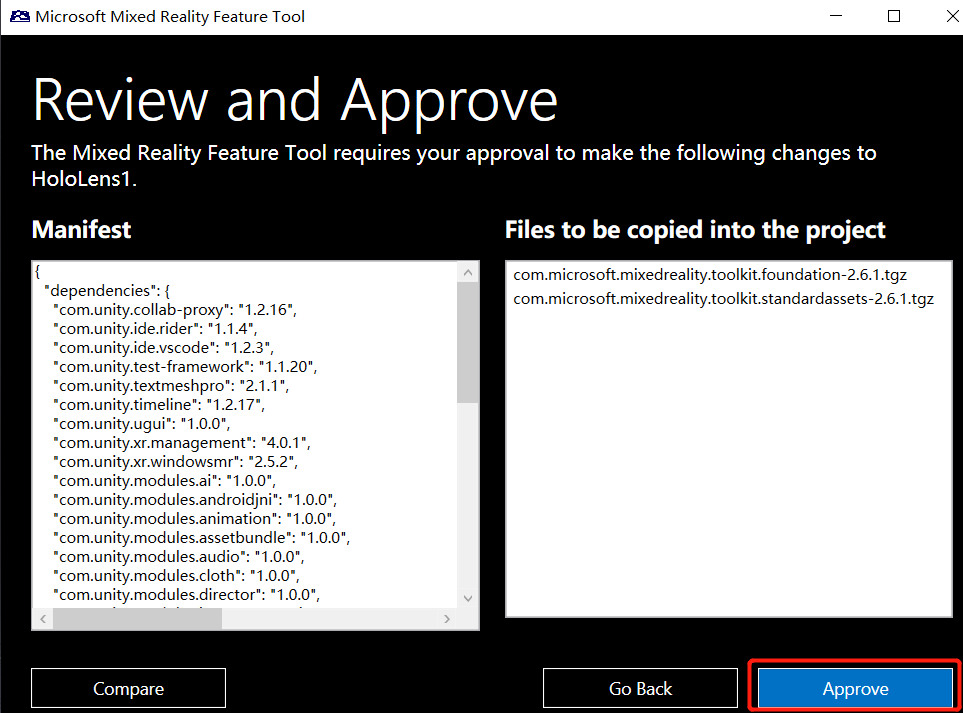Click the Mixed Reality Feature Tool title bar icon

[x=18, y=16]
